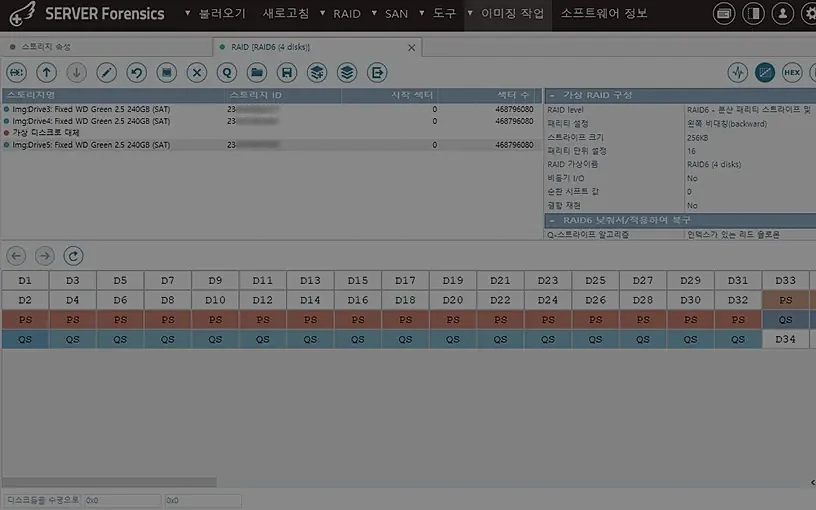Click the 시작 섹터 column header
This screenshot has width=816, height=510.
click(390, 95)
